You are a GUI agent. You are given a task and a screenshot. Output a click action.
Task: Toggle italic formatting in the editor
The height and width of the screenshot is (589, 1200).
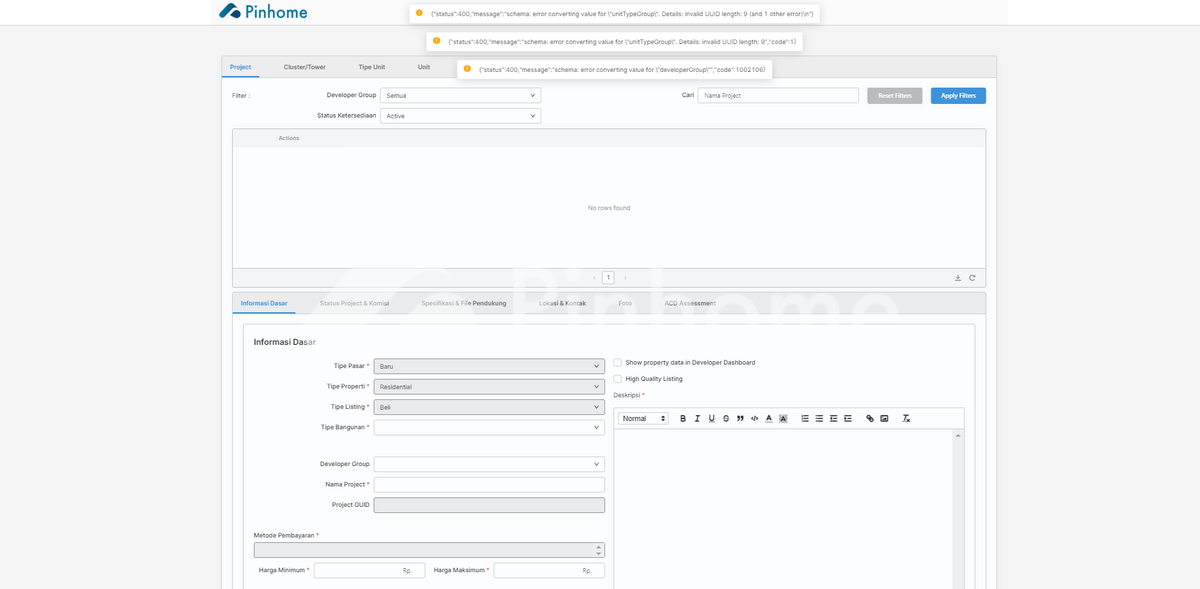[x=697, y=418]
